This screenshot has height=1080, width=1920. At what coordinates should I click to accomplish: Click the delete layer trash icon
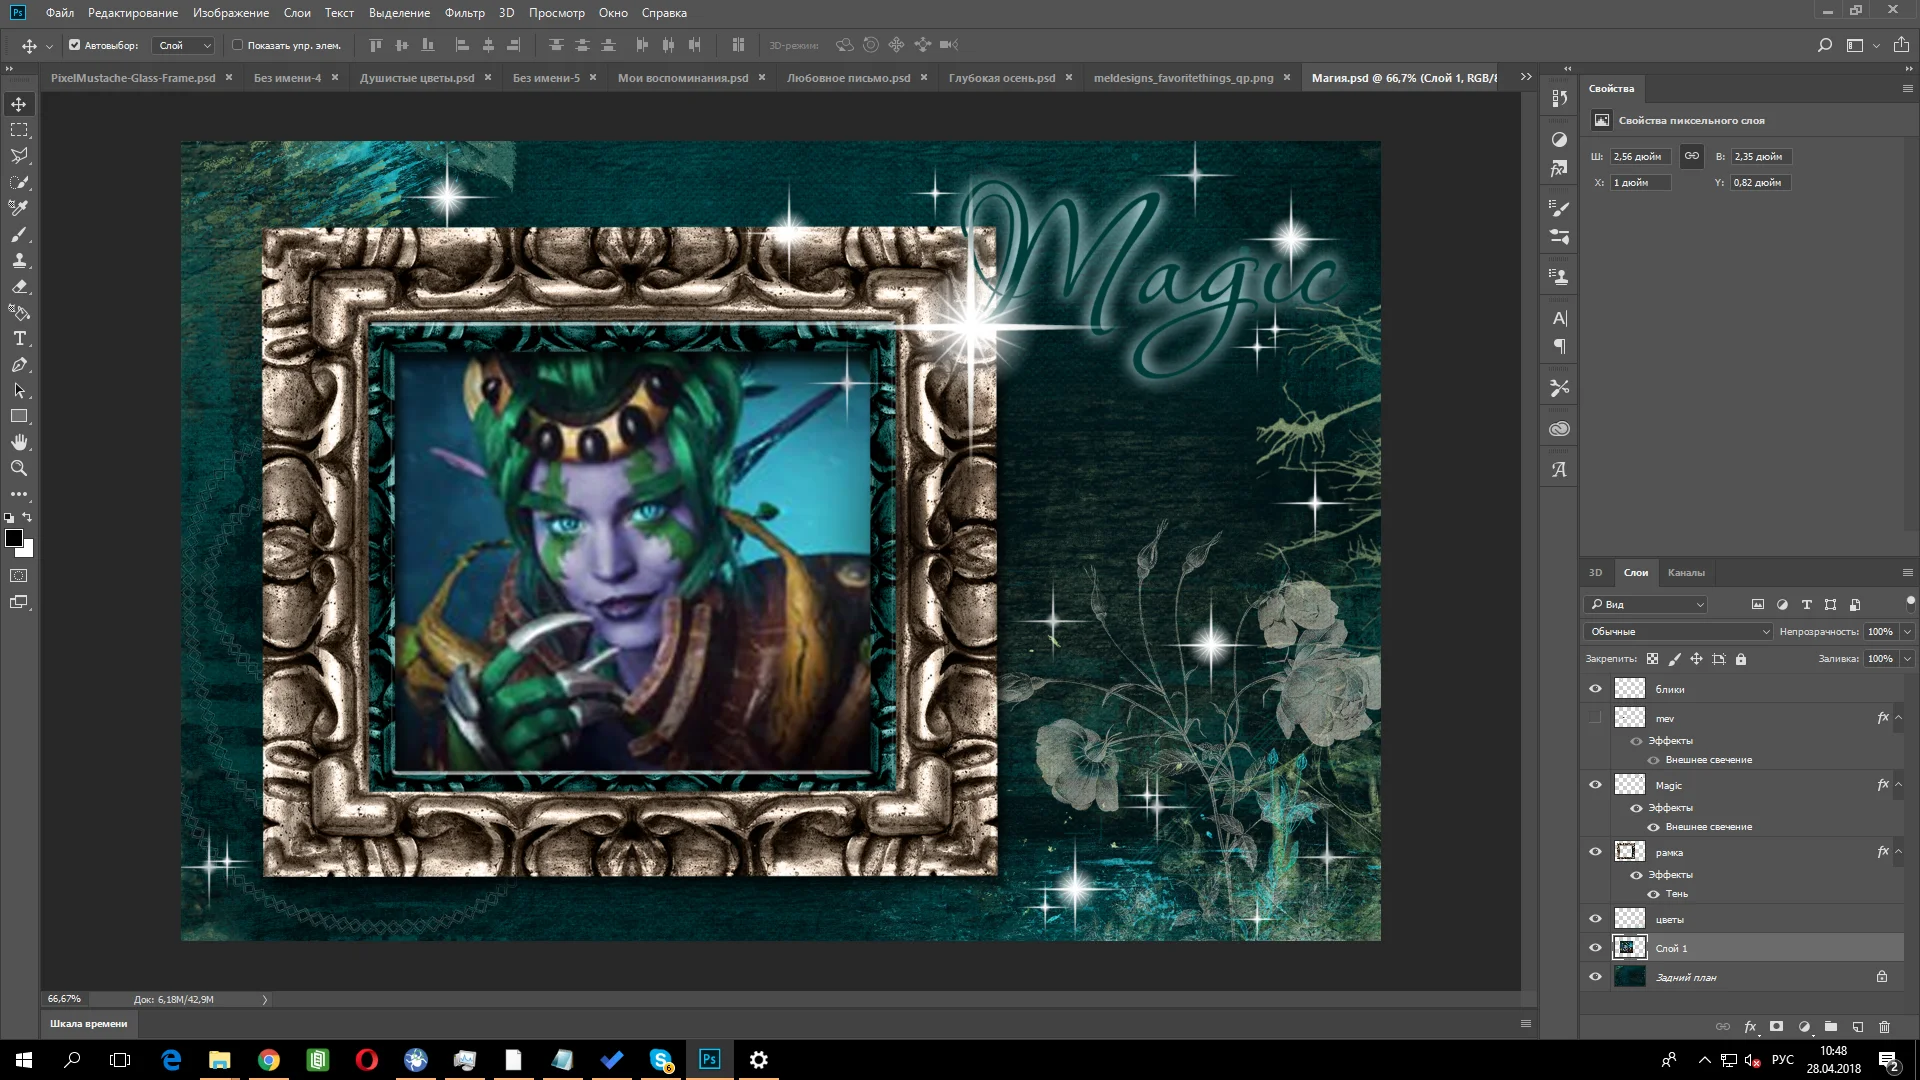pos(1884,1027)
